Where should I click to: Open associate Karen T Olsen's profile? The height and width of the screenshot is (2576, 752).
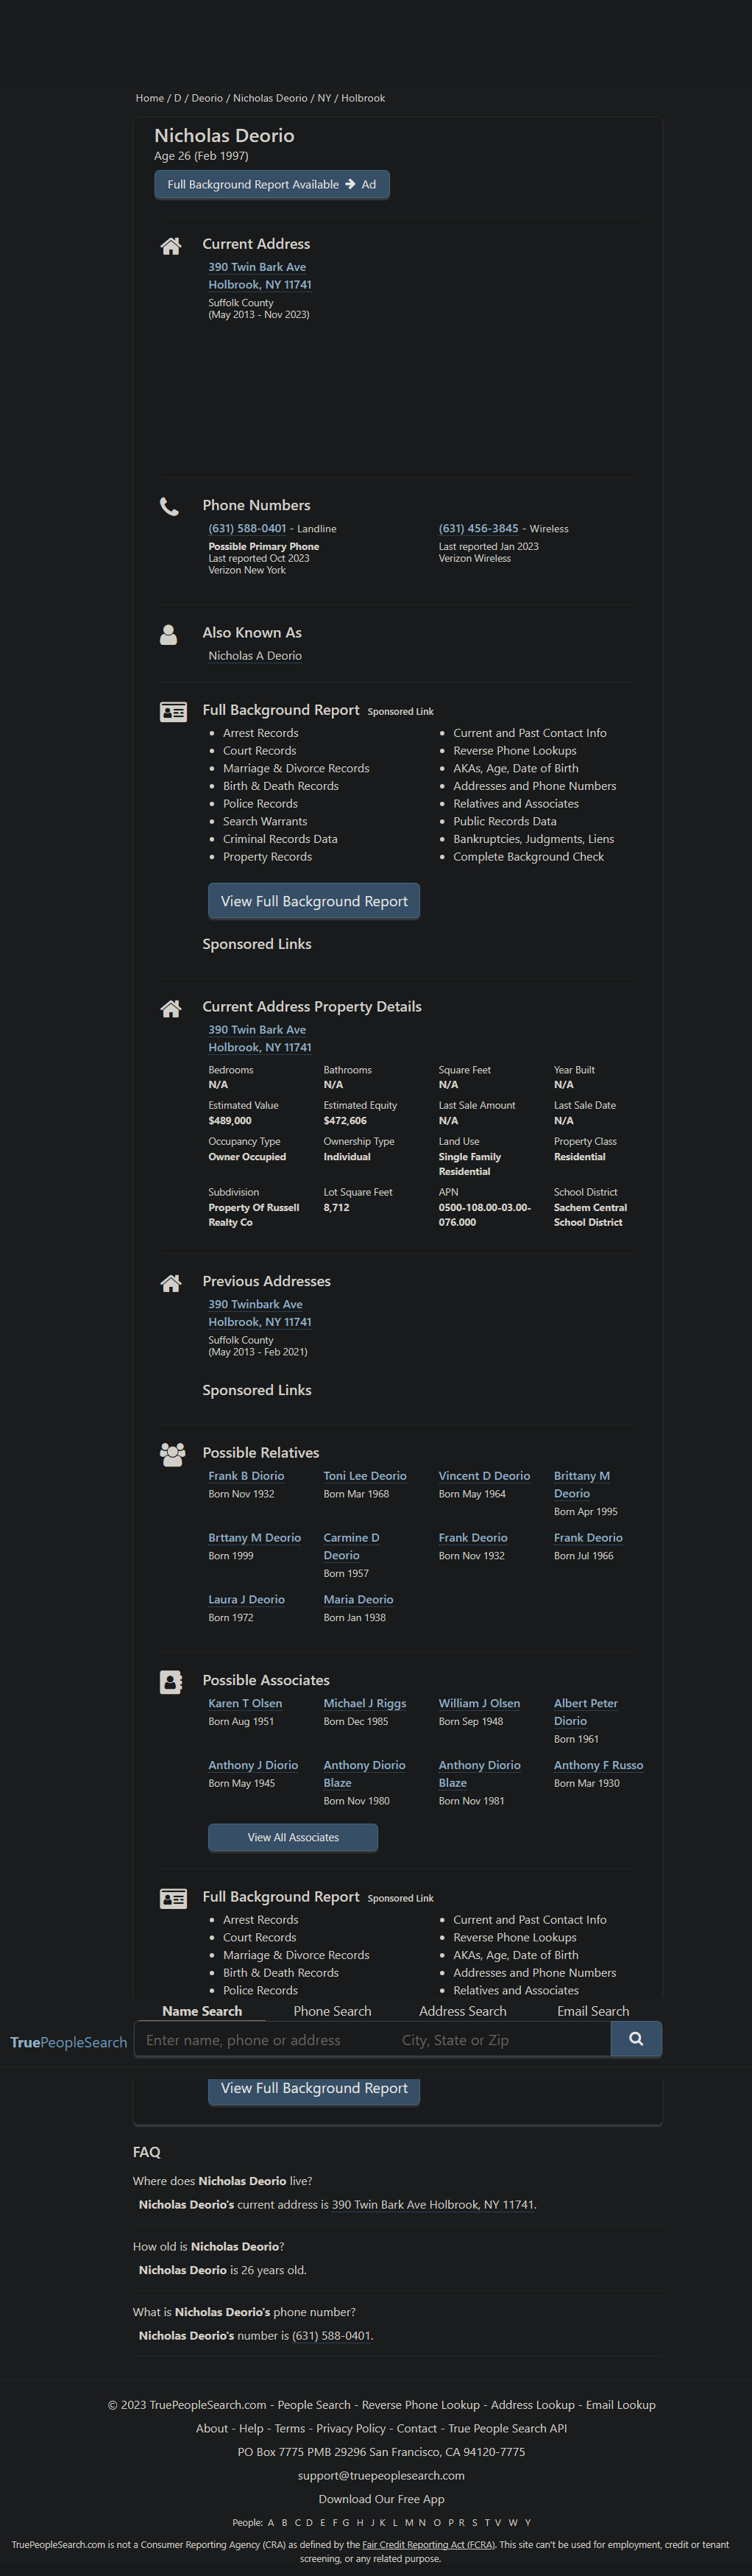tap(245, 1704)
